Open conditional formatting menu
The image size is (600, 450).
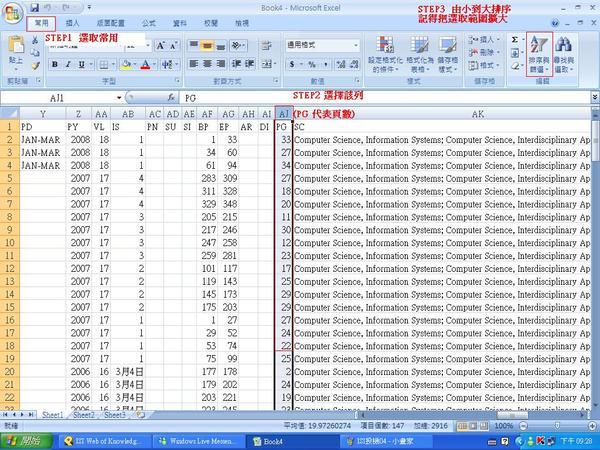[385, 54]
